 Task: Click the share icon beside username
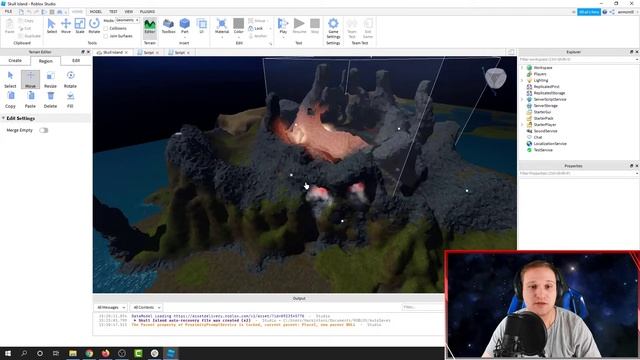(x=612, y=12)
